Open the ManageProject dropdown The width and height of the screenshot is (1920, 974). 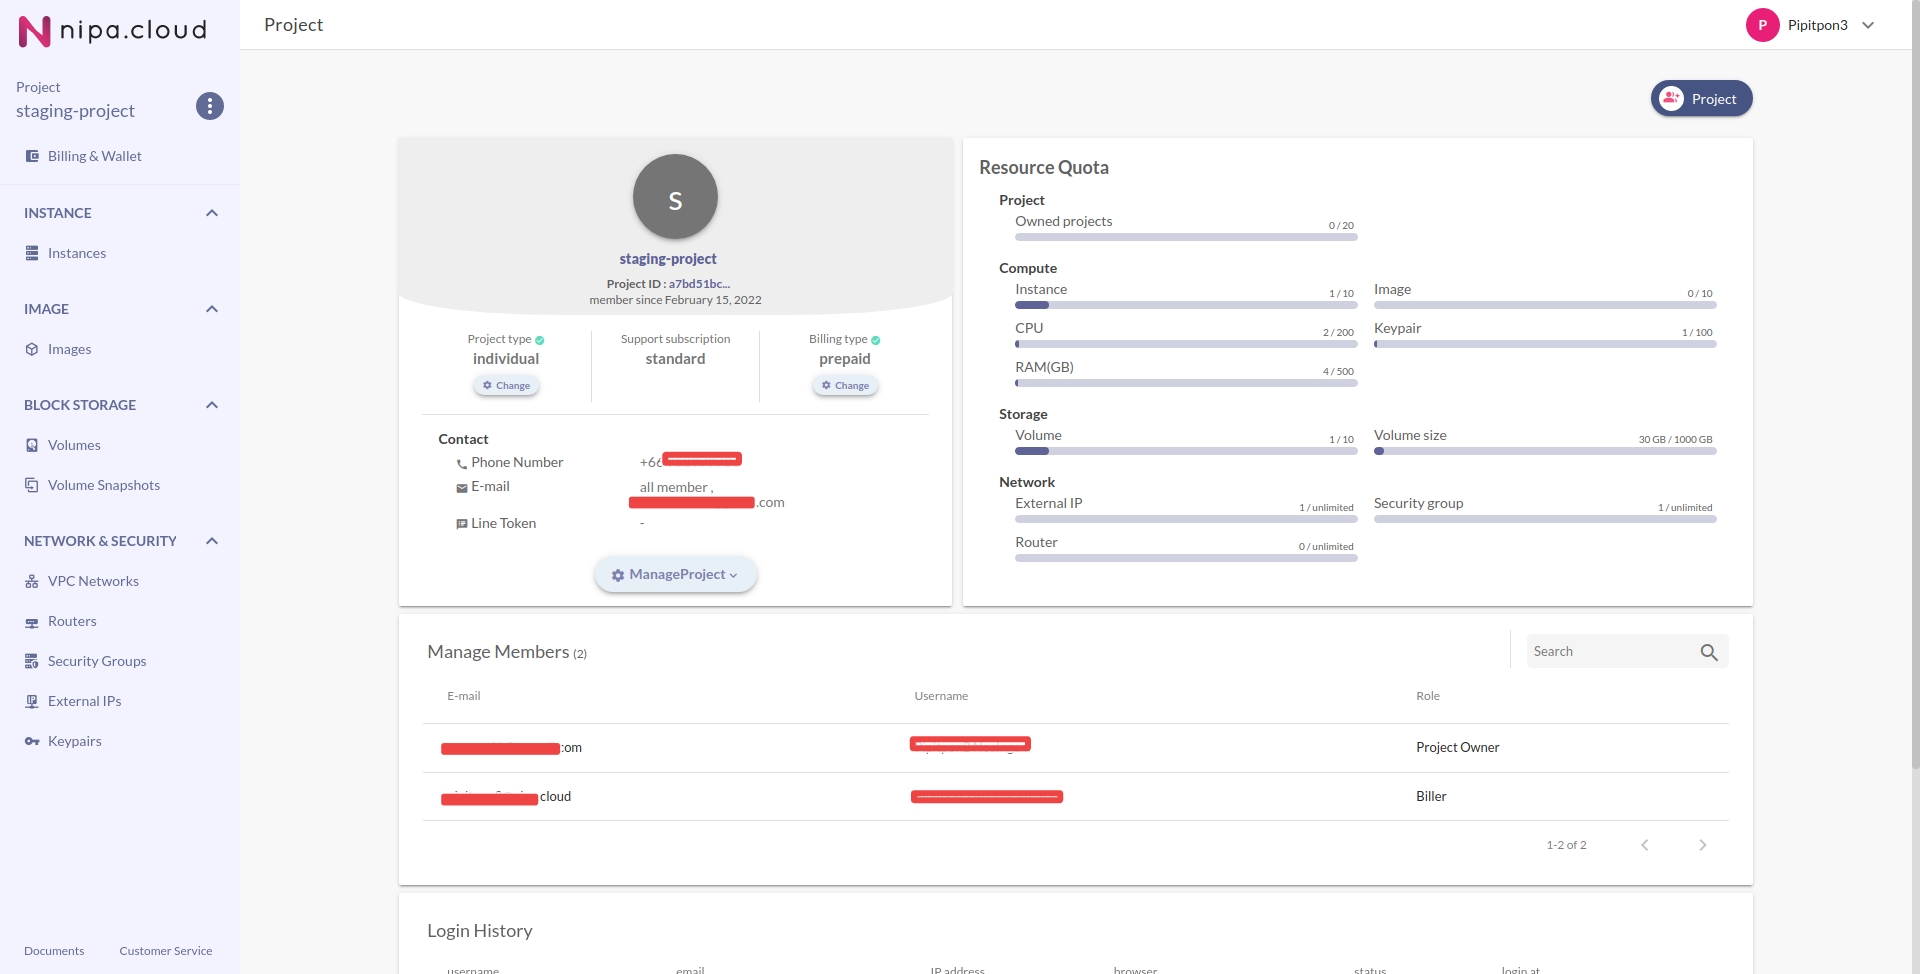[675, 575]
